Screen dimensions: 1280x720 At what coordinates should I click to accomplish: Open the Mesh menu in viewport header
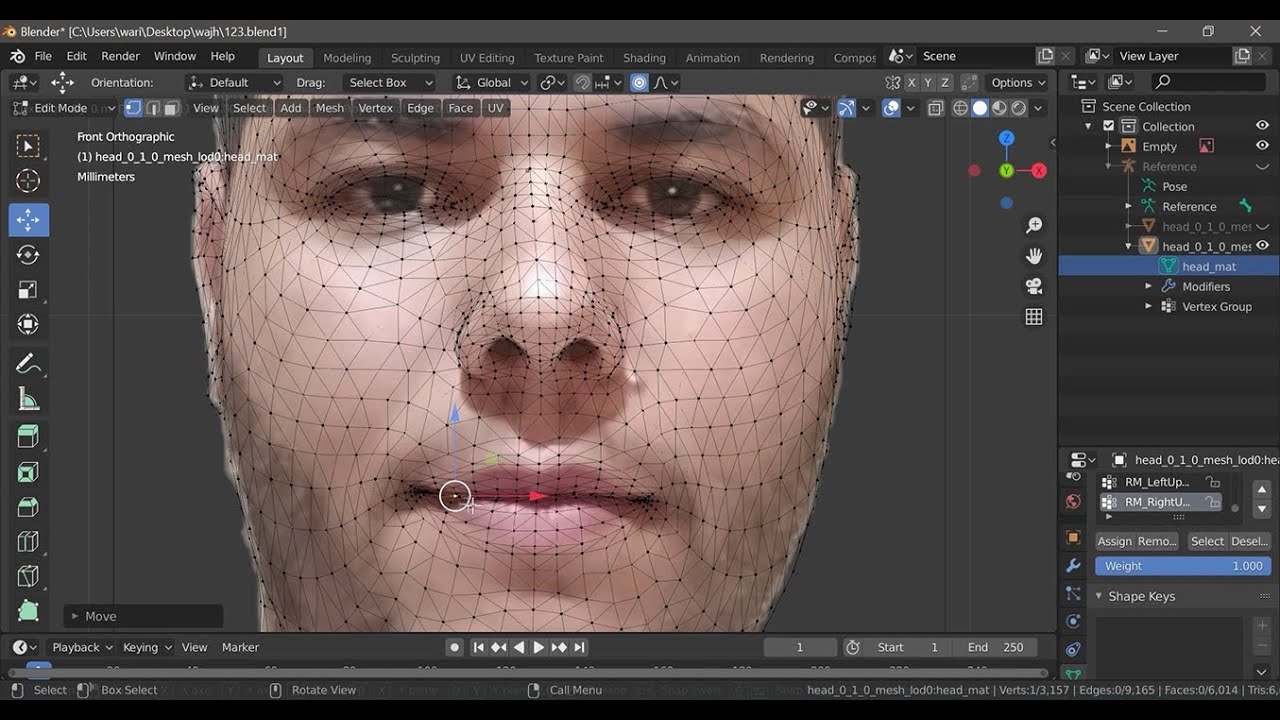329,108
